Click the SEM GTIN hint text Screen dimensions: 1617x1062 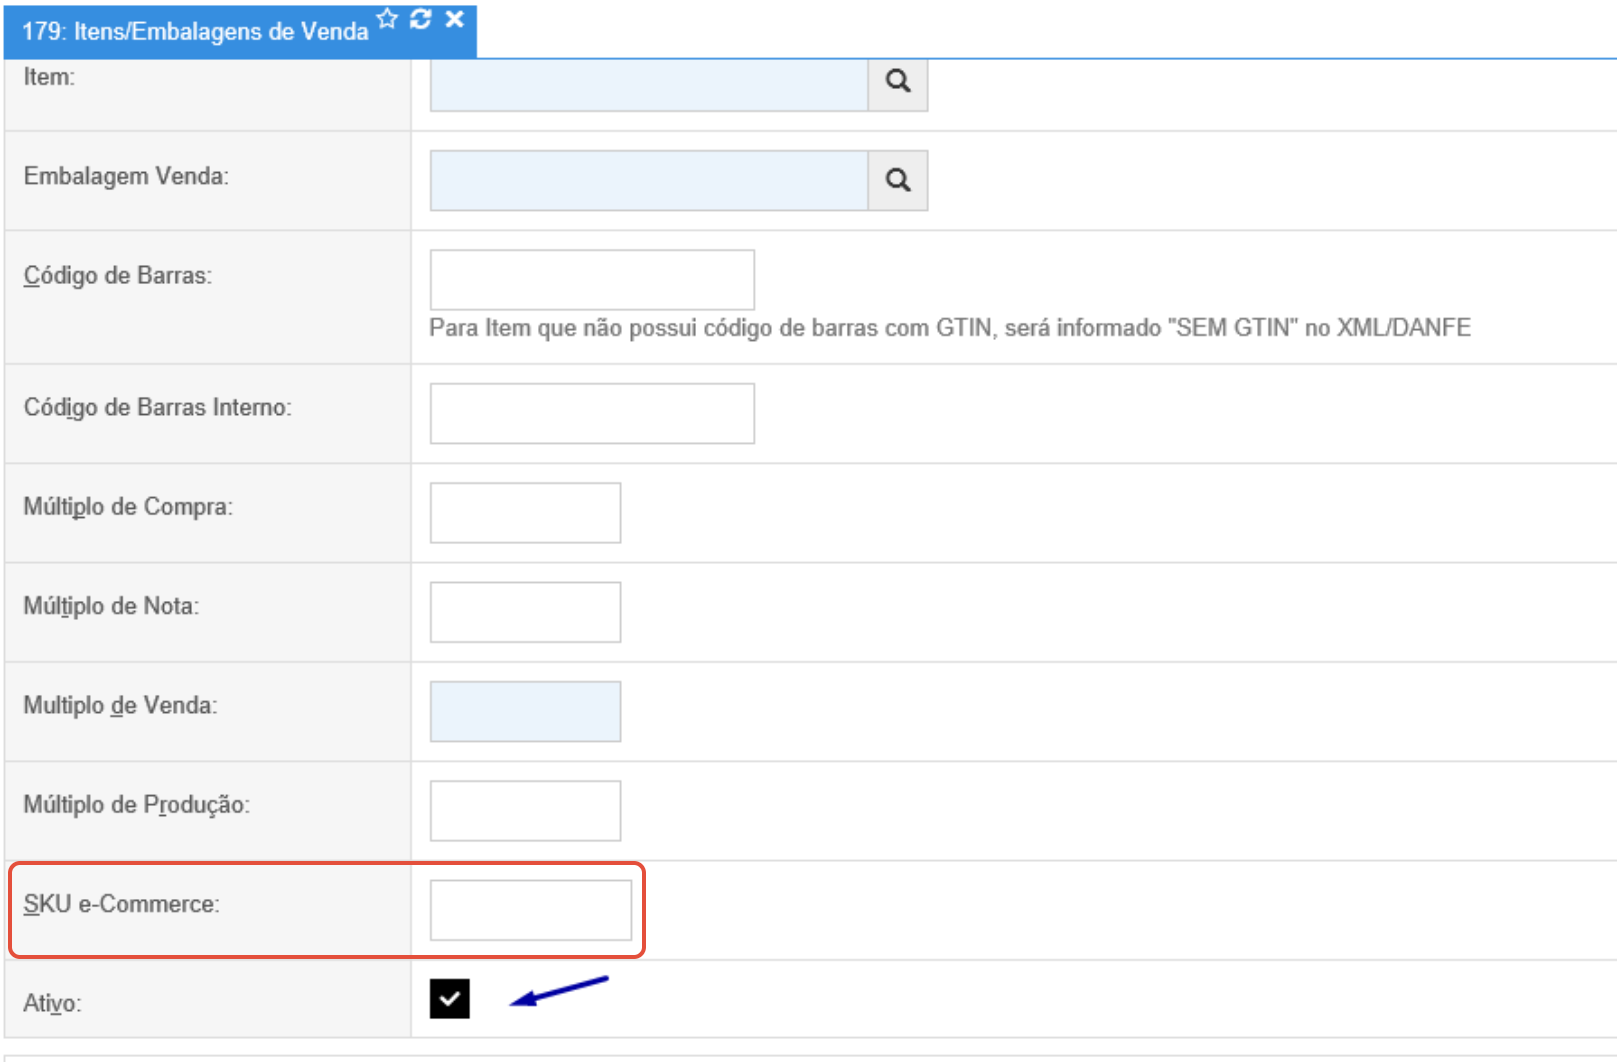(x=950, y=328)
